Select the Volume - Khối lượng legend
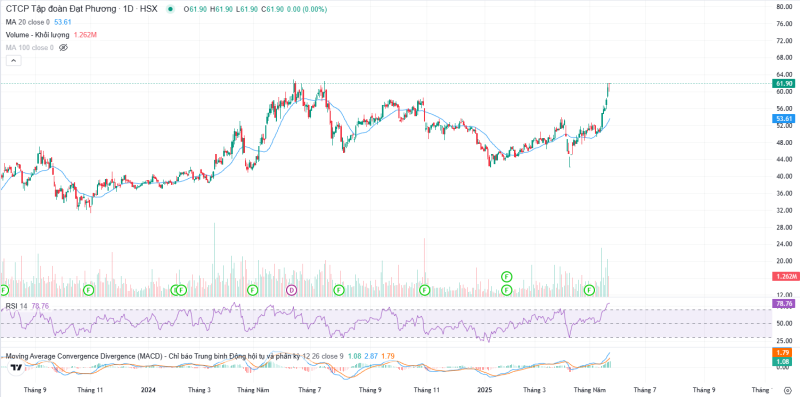800x397 pixels. pos(38,35)
